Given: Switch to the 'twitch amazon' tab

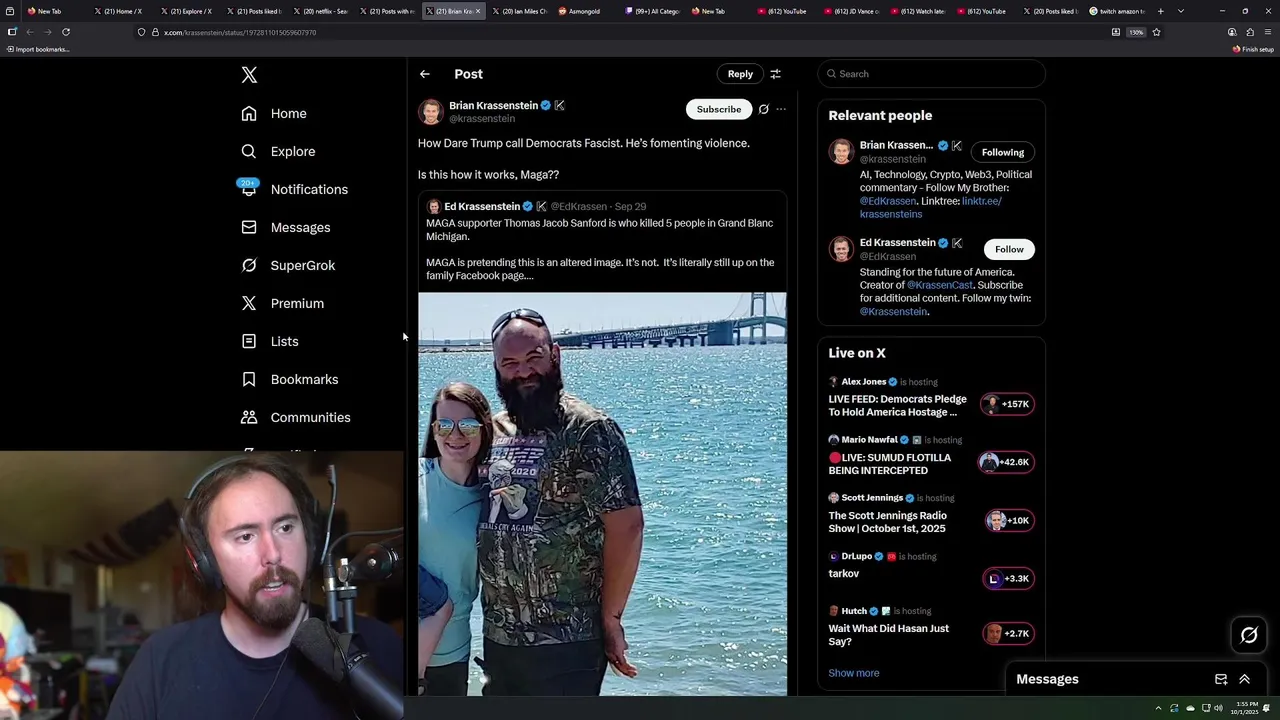Looking at the screenshot, I should pyautogui.click(x=1117, y=11).
